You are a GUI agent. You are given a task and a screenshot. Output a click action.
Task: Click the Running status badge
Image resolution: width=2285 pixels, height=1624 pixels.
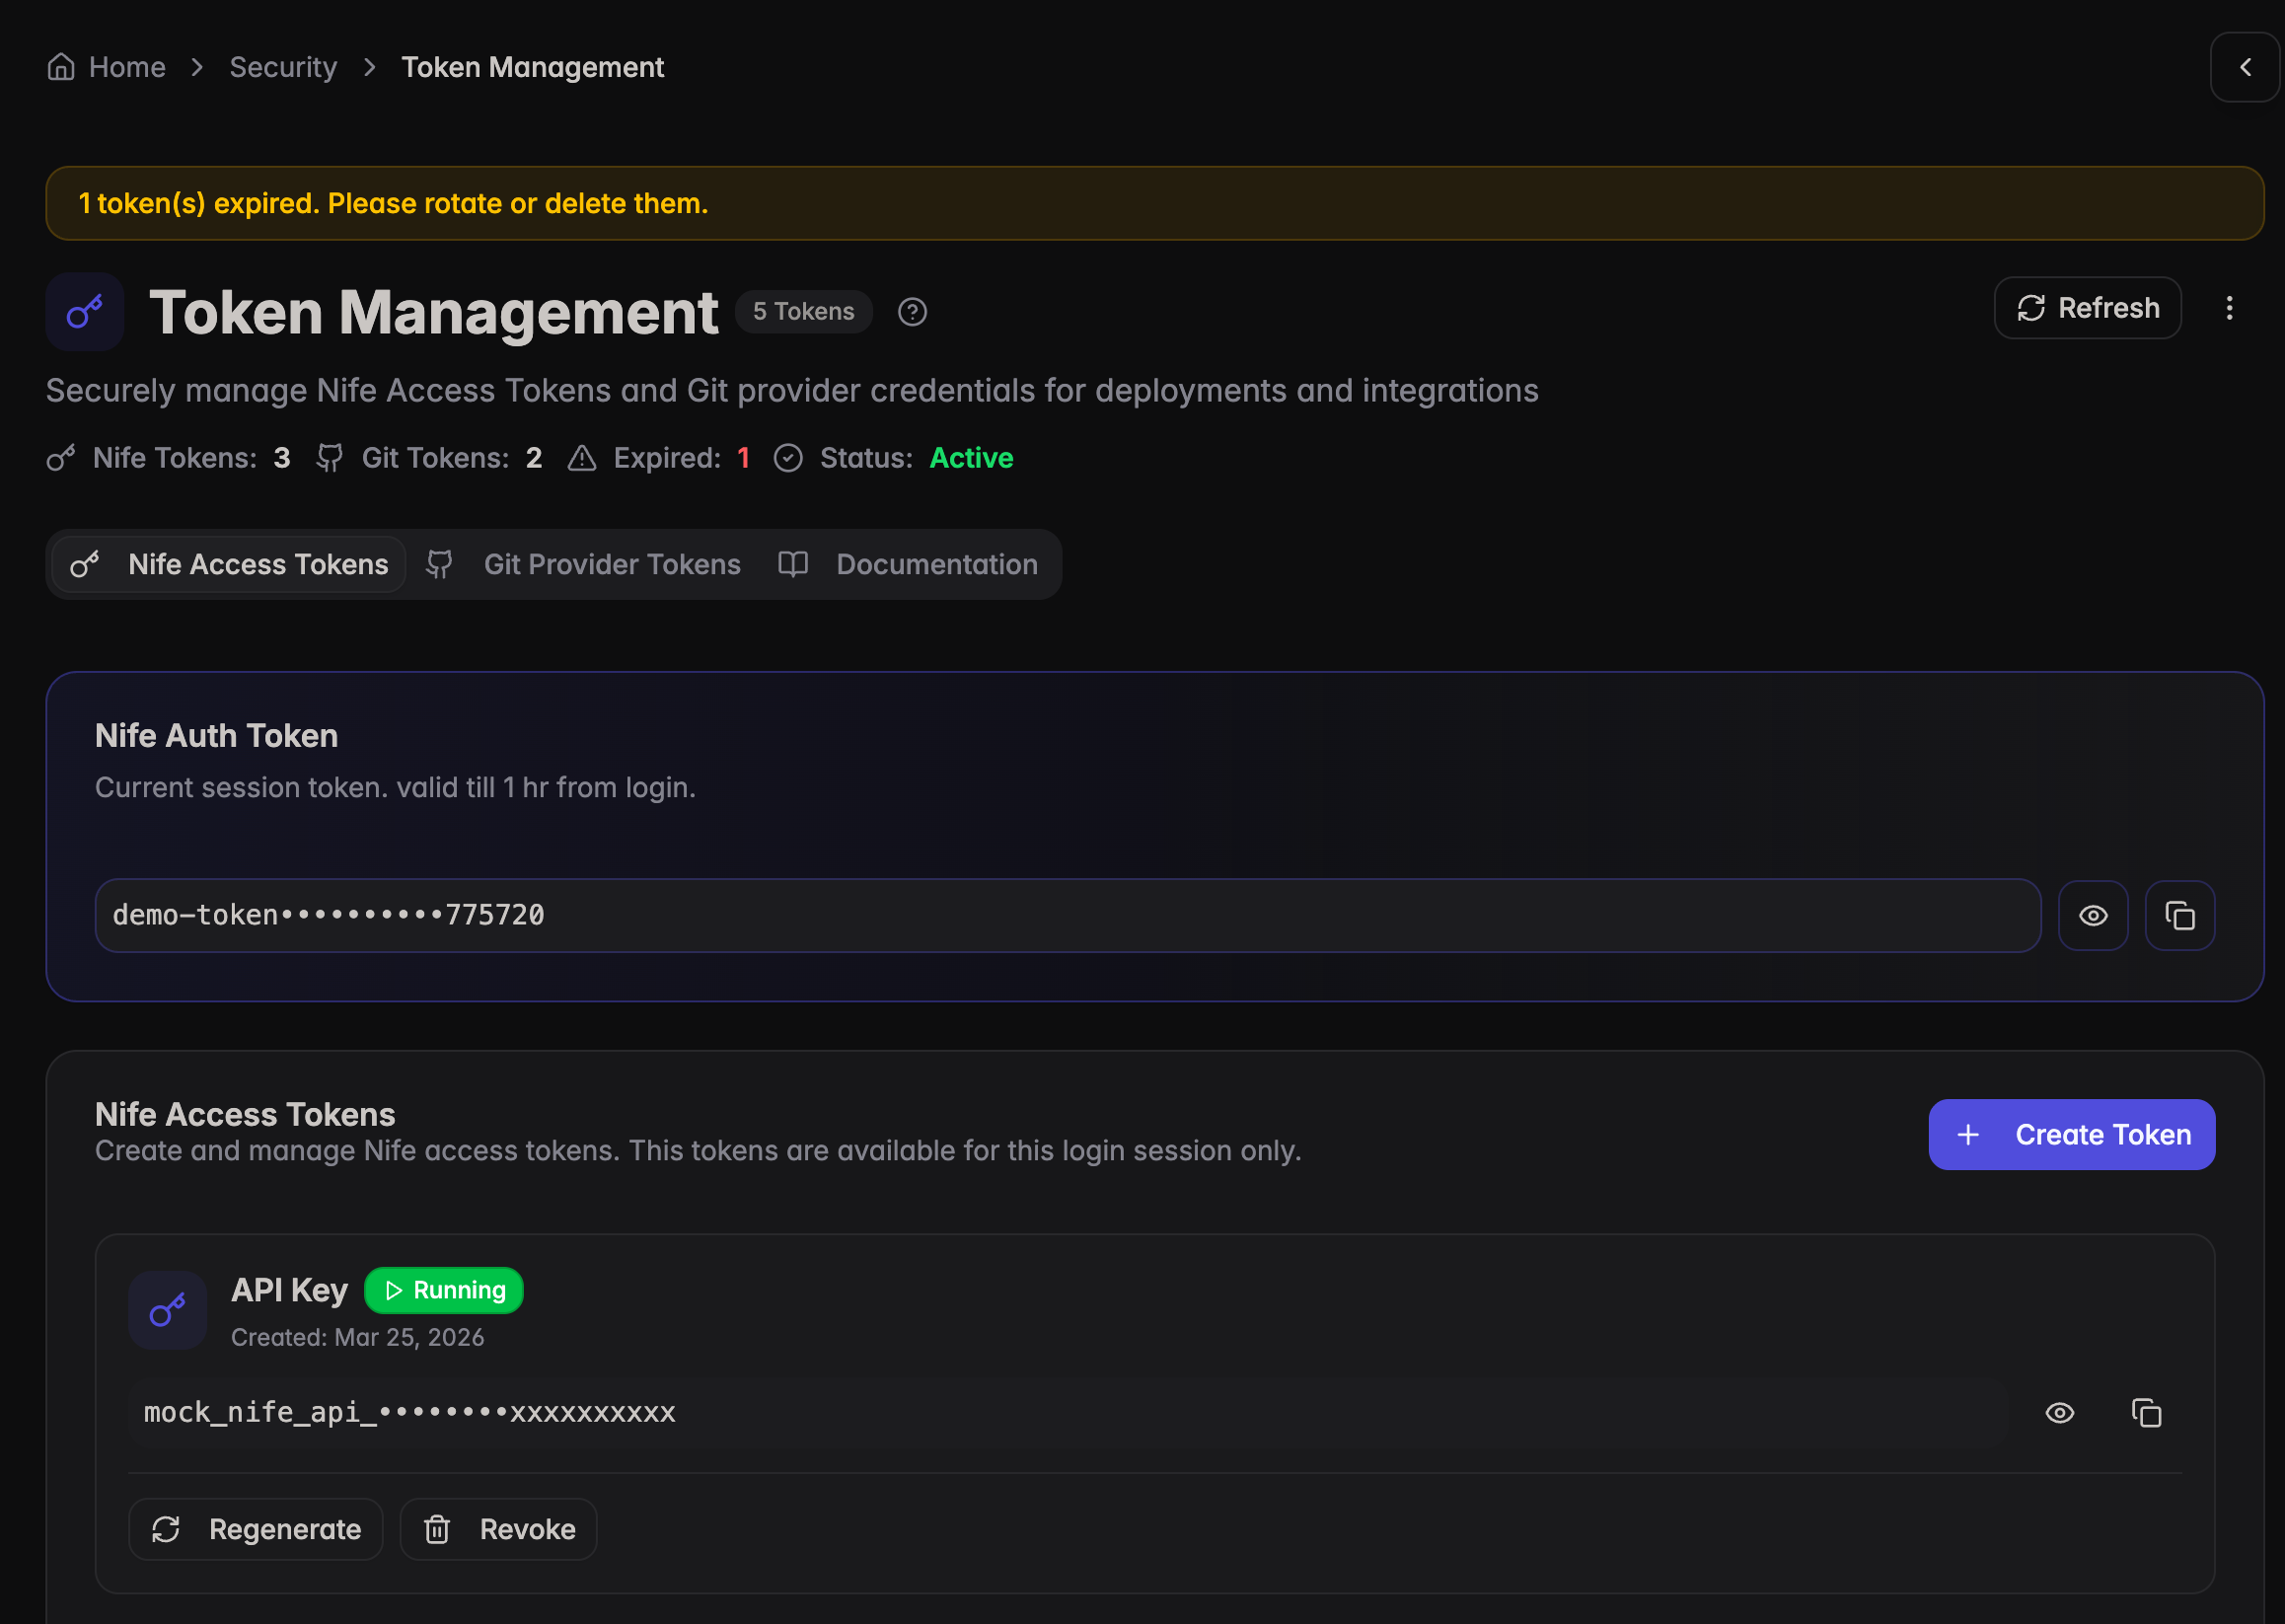[x=444, y=1290]
